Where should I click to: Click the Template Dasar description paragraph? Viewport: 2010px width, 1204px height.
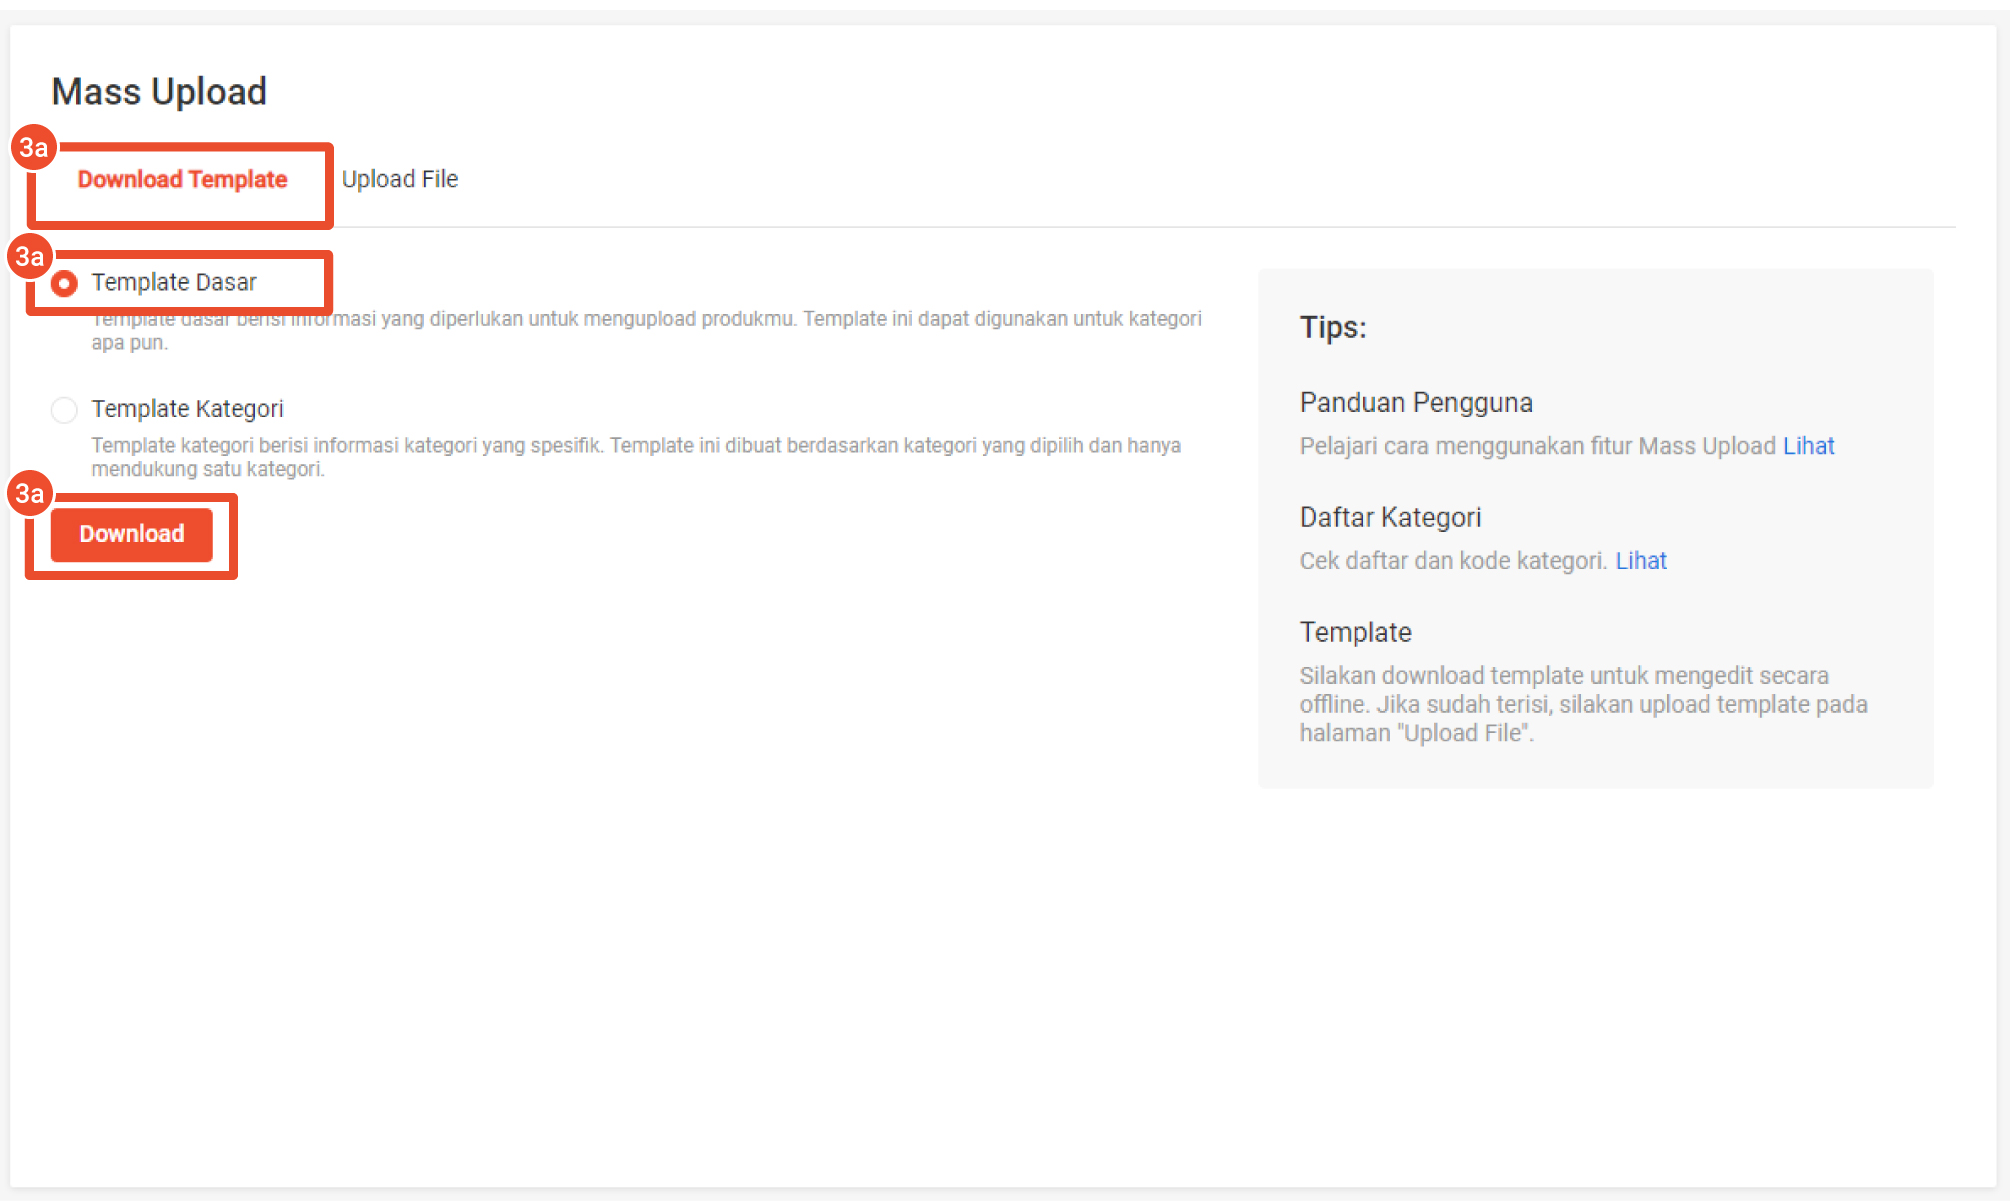tap(646, 330)
